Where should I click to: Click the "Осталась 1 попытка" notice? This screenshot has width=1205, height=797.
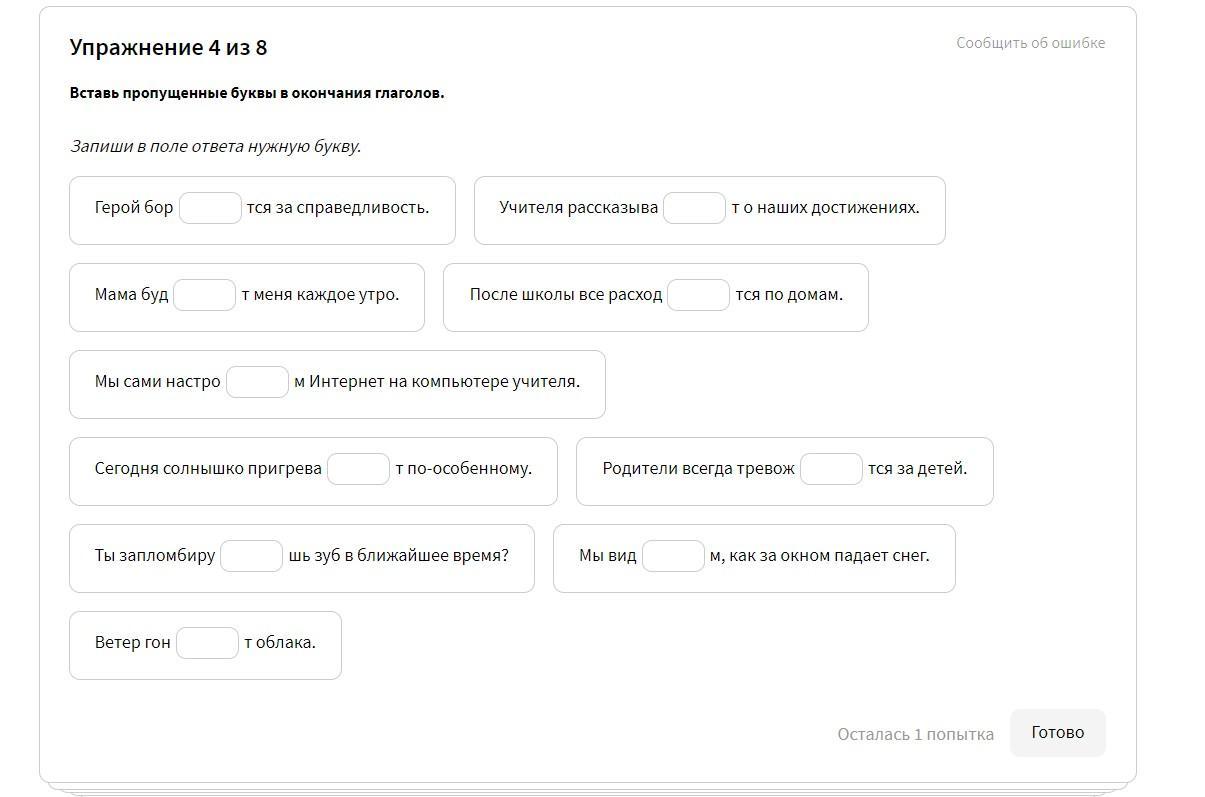point(915,735)
